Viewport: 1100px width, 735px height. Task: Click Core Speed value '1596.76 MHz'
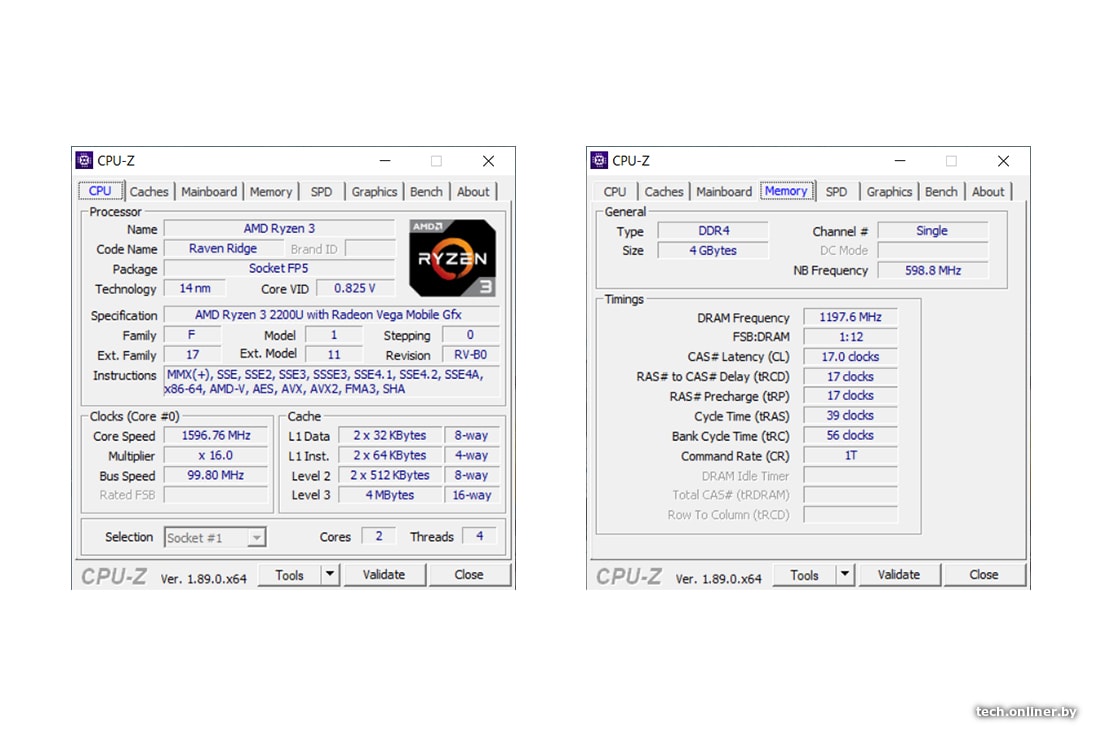pos(216,436)
